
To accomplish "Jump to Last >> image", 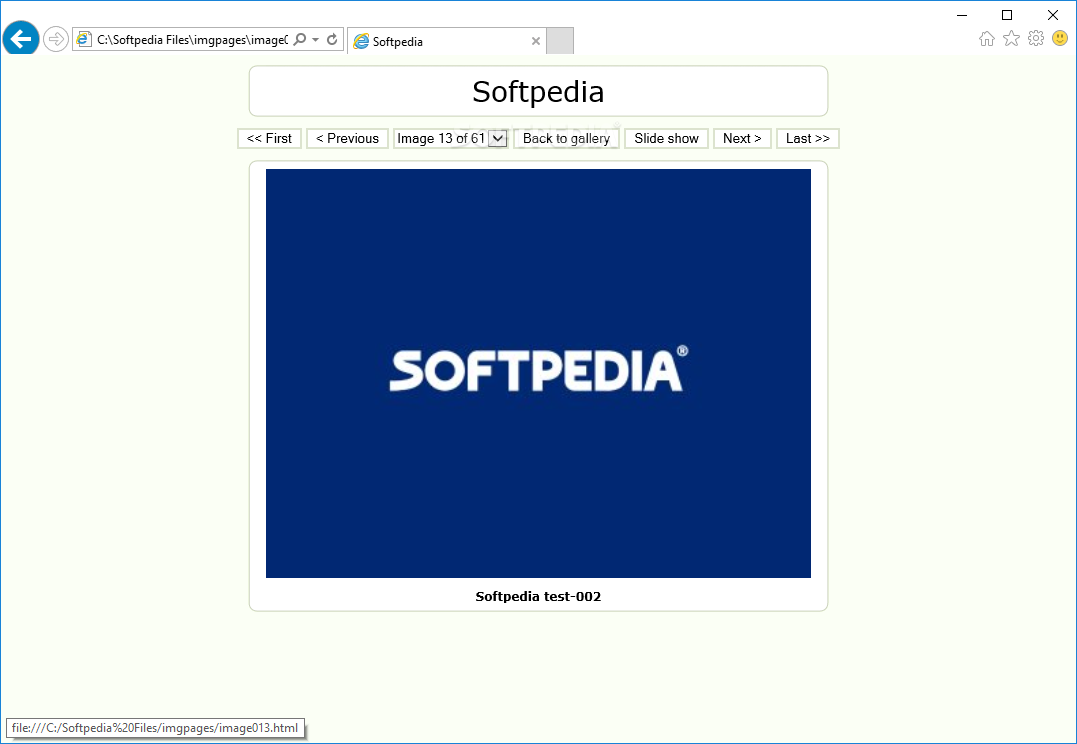I will point(808,138).
